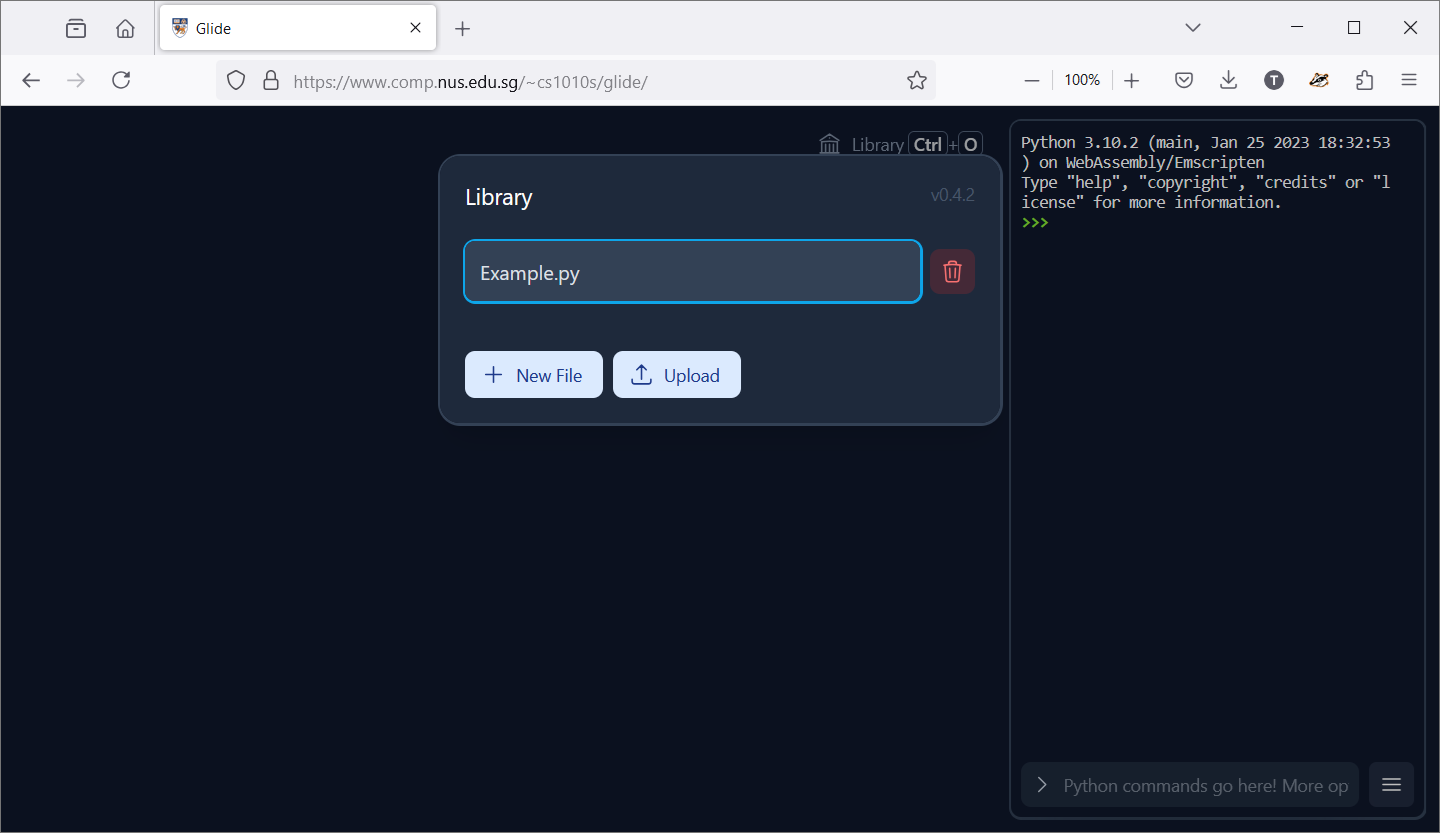The width and height of the screenshot is (1440, 833).
Task: Expand the list all tabs dropdown
Action: (x=1192, y=28)
